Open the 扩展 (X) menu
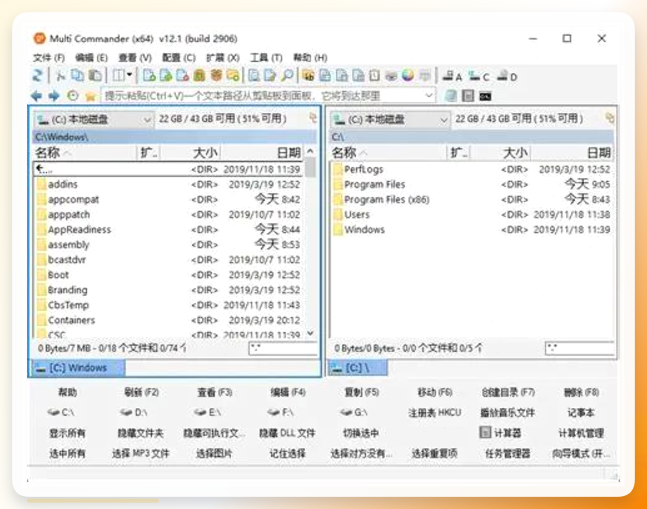 tap(222, 58)
